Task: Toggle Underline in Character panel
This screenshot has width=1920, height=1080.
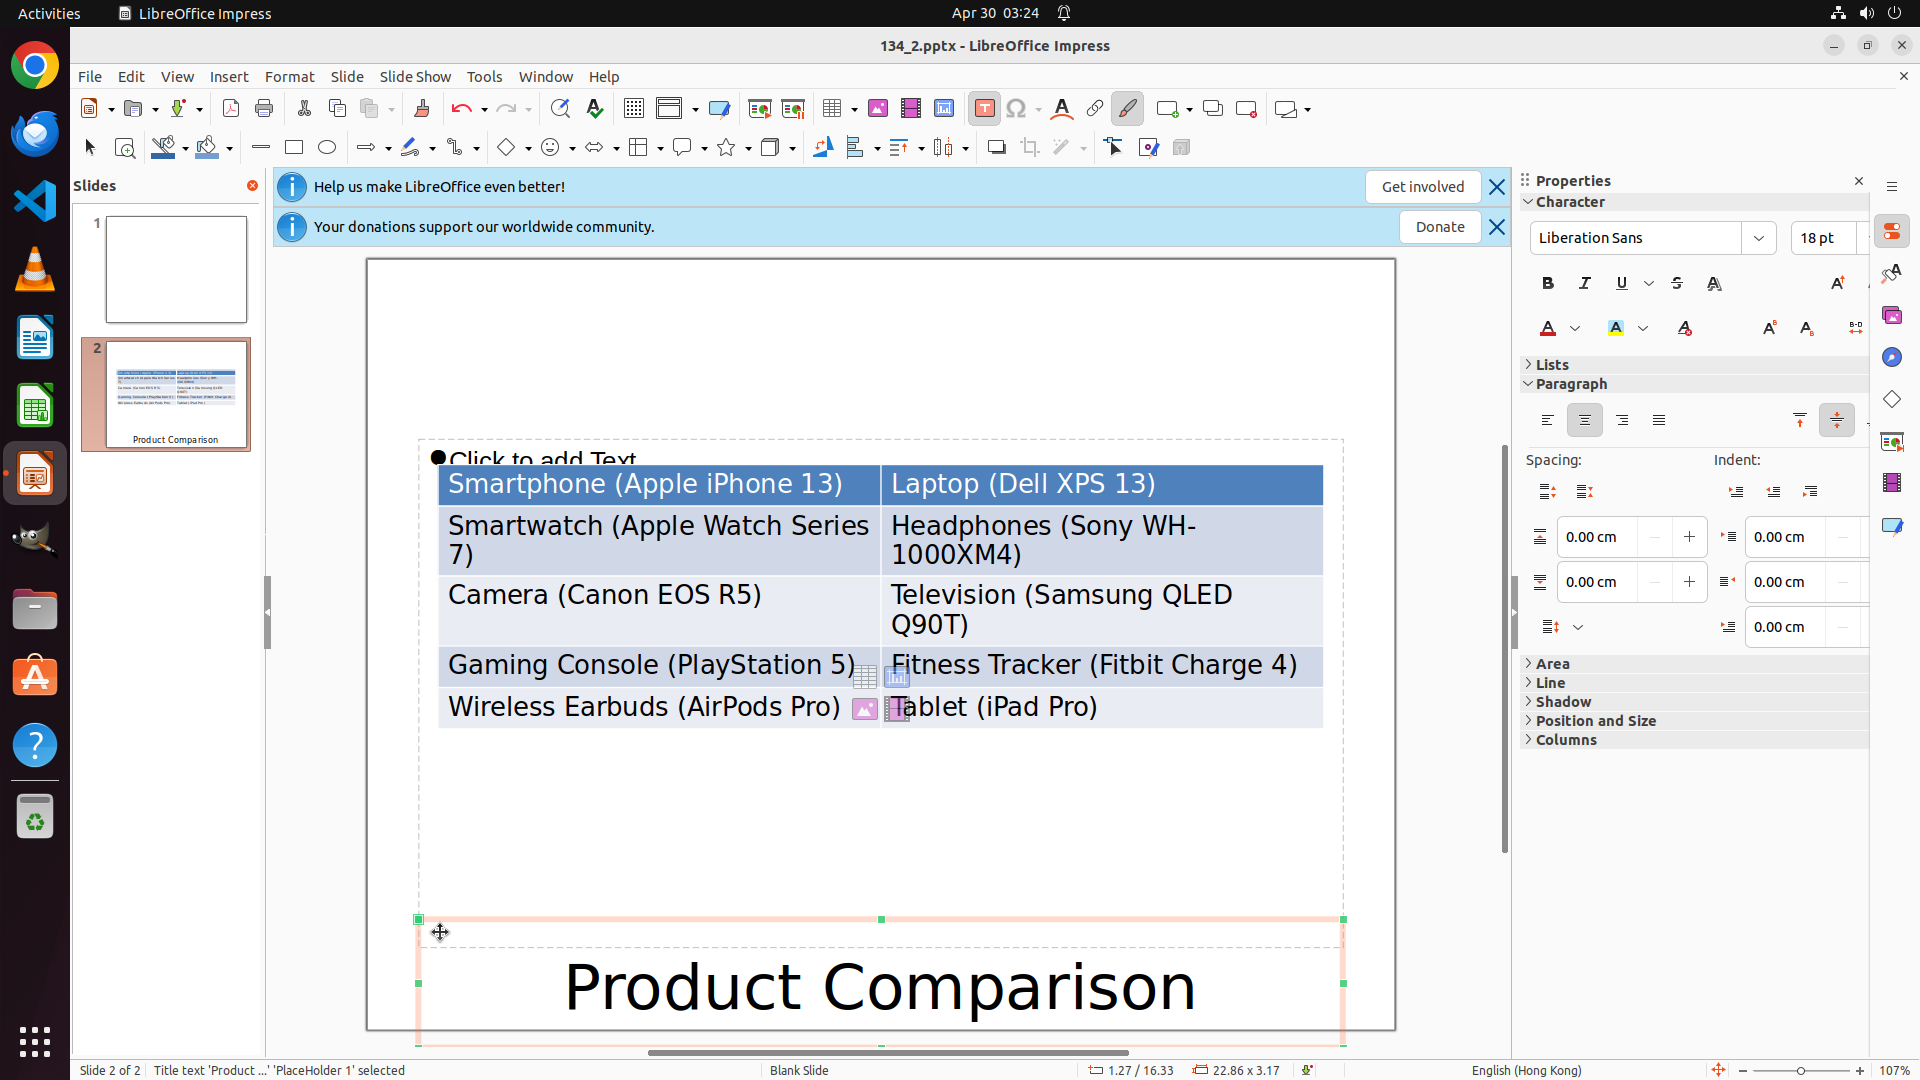Action: (1622, 284)
